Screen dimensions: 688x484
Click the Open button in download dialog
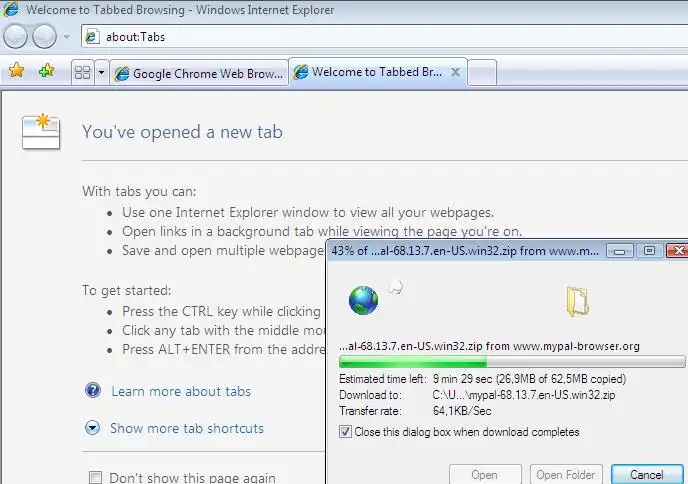484,474
